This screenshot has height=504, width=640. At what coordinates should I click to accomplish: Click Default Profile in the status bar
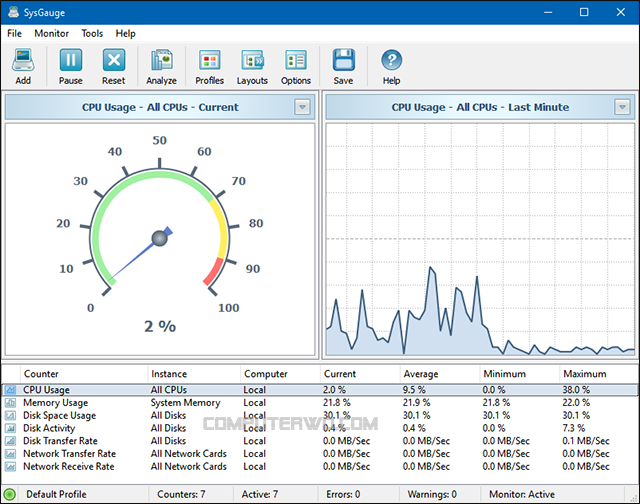[56, 494]
